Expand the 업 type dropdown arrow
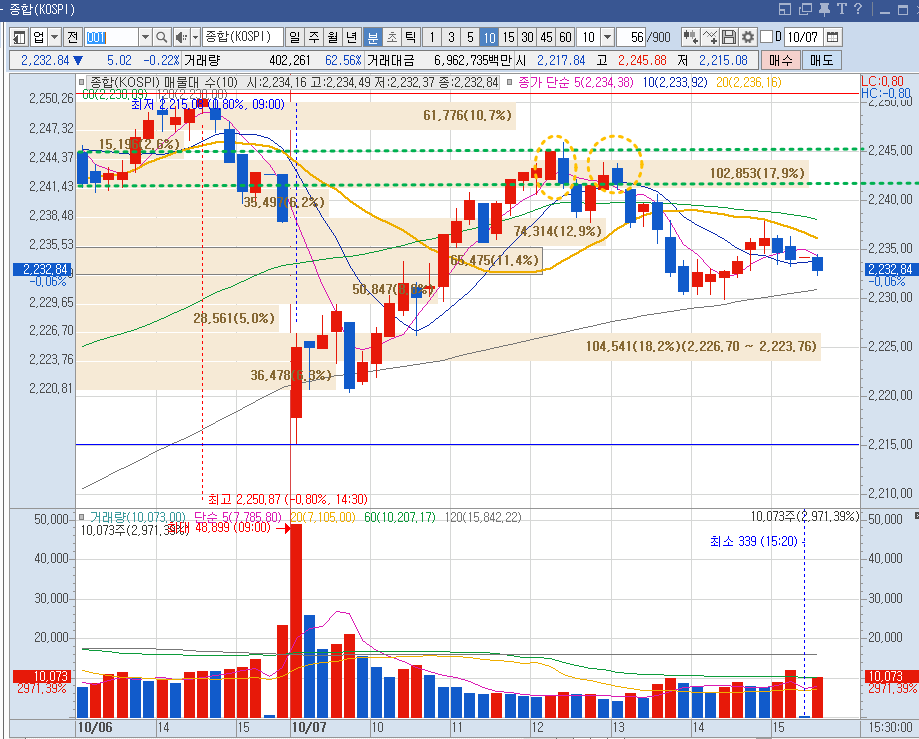The image size is (919, 739). [x=55, y=38]
